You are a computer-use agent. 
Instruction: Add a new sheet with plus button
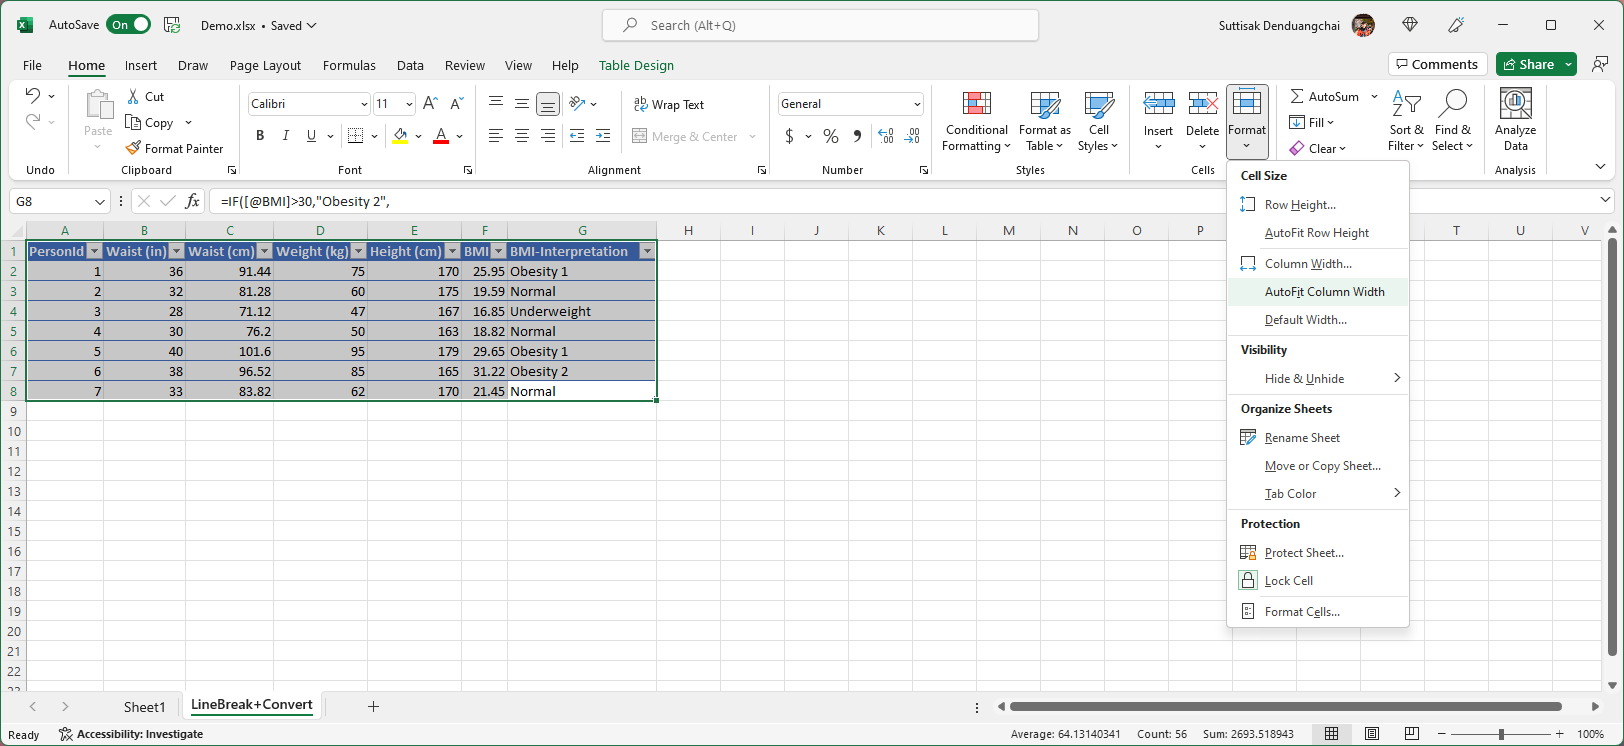pos(373,707)
